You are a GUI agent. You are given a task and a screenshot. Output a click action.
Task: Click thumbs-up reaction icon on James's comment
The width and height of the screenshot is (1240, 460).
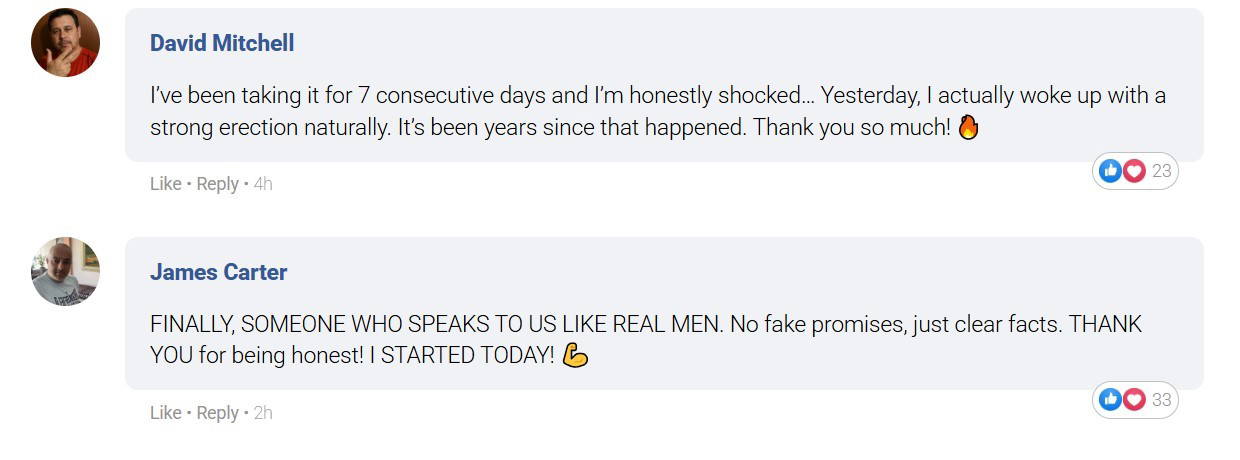(1110, 400)
